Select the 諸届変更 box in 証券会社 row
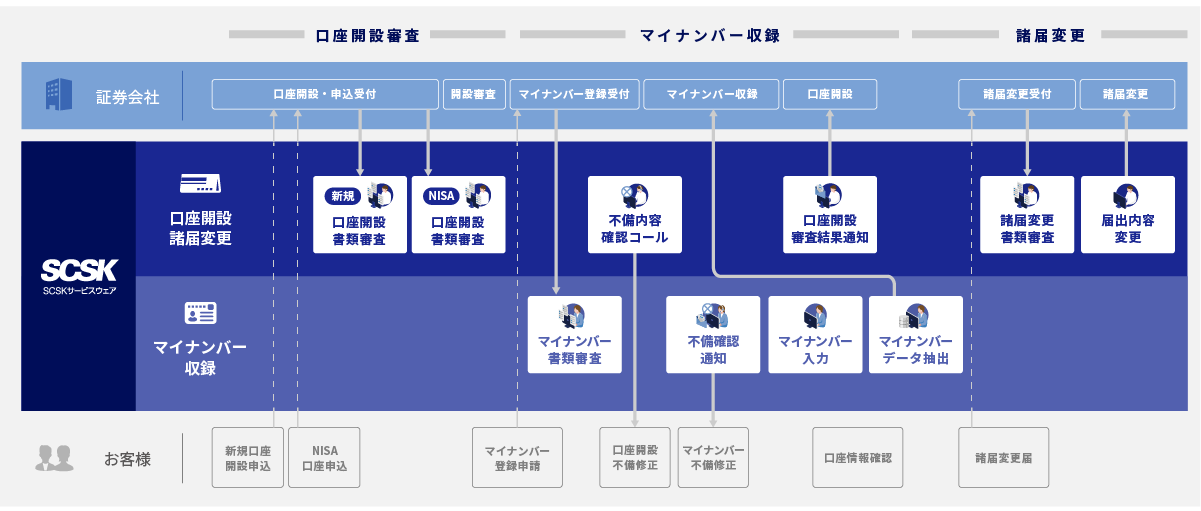Screen dimensions: 1201x511 [1127, 95]
